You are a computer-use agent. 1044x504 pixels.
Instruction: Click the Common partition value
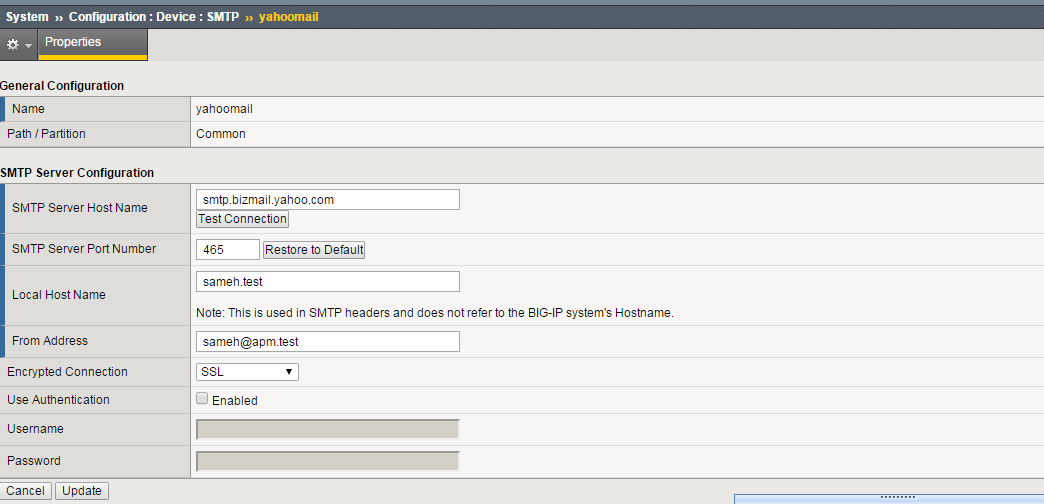[221, 134]
